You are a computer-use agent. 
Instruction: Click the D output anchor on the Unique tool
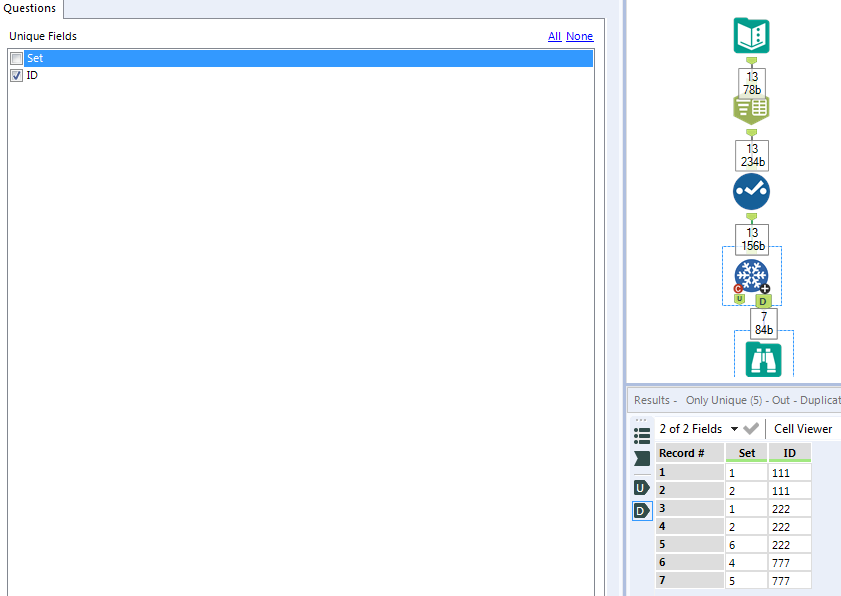coord(764,300)
